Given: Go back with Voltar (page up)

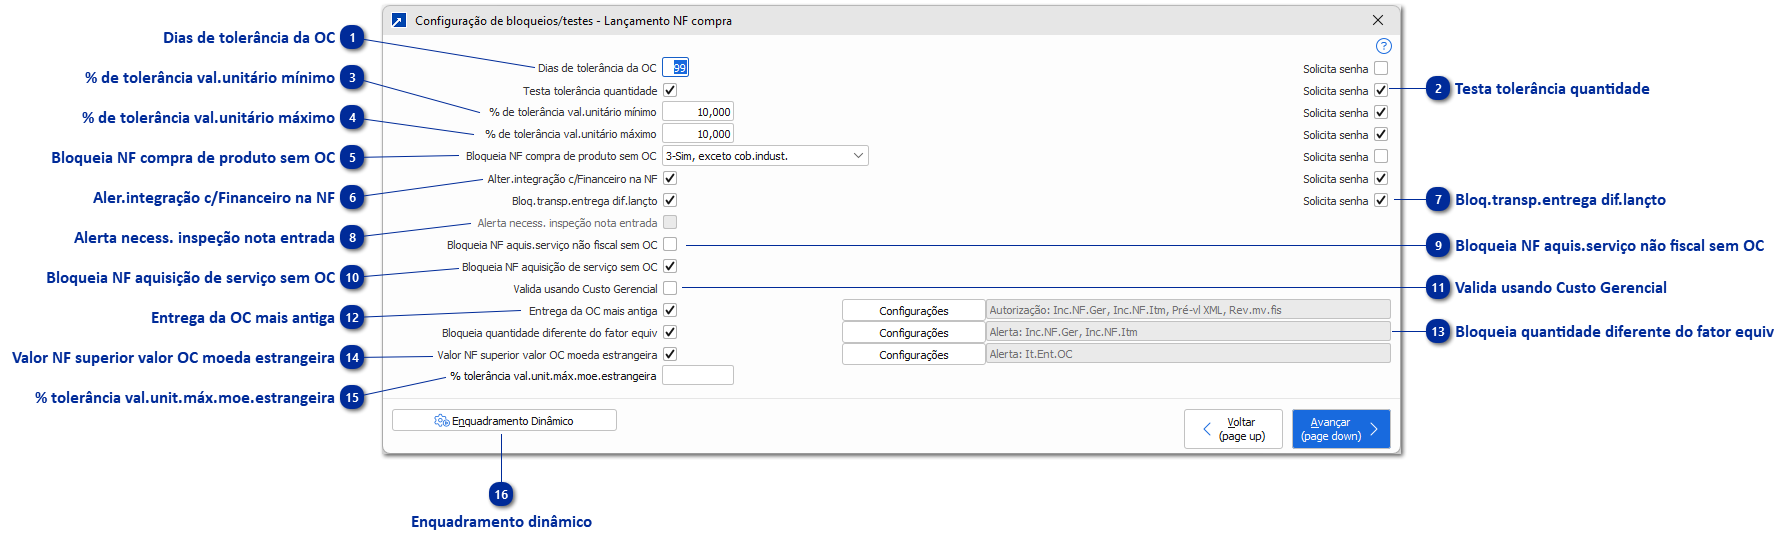Looking at the screenshot, I should click(1233, 429).
